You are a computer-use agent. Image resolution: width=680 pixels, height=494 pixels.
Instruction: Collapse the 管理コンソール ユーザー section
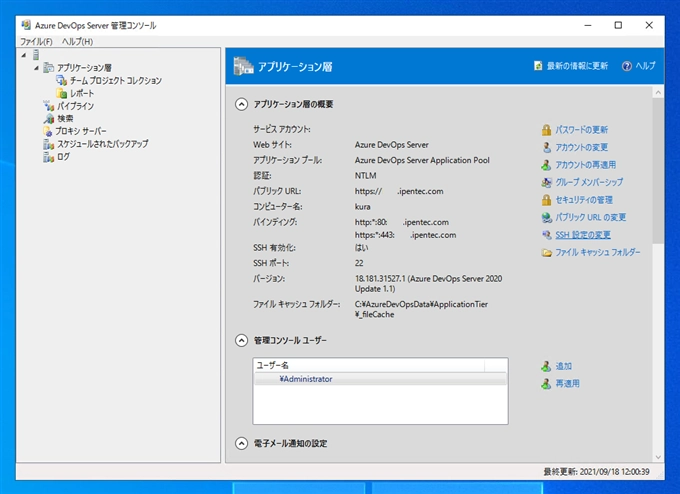pyautogui.click(x=242, y=340)
